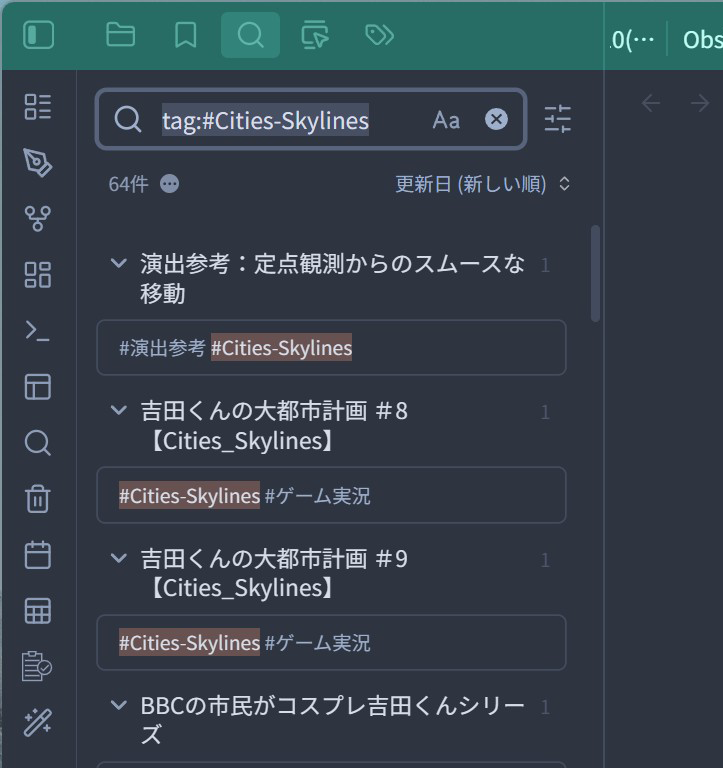Collapse the 演出参考：定点観測 result
The height and width of the screenshot is (768, 723).
point(119,264)
